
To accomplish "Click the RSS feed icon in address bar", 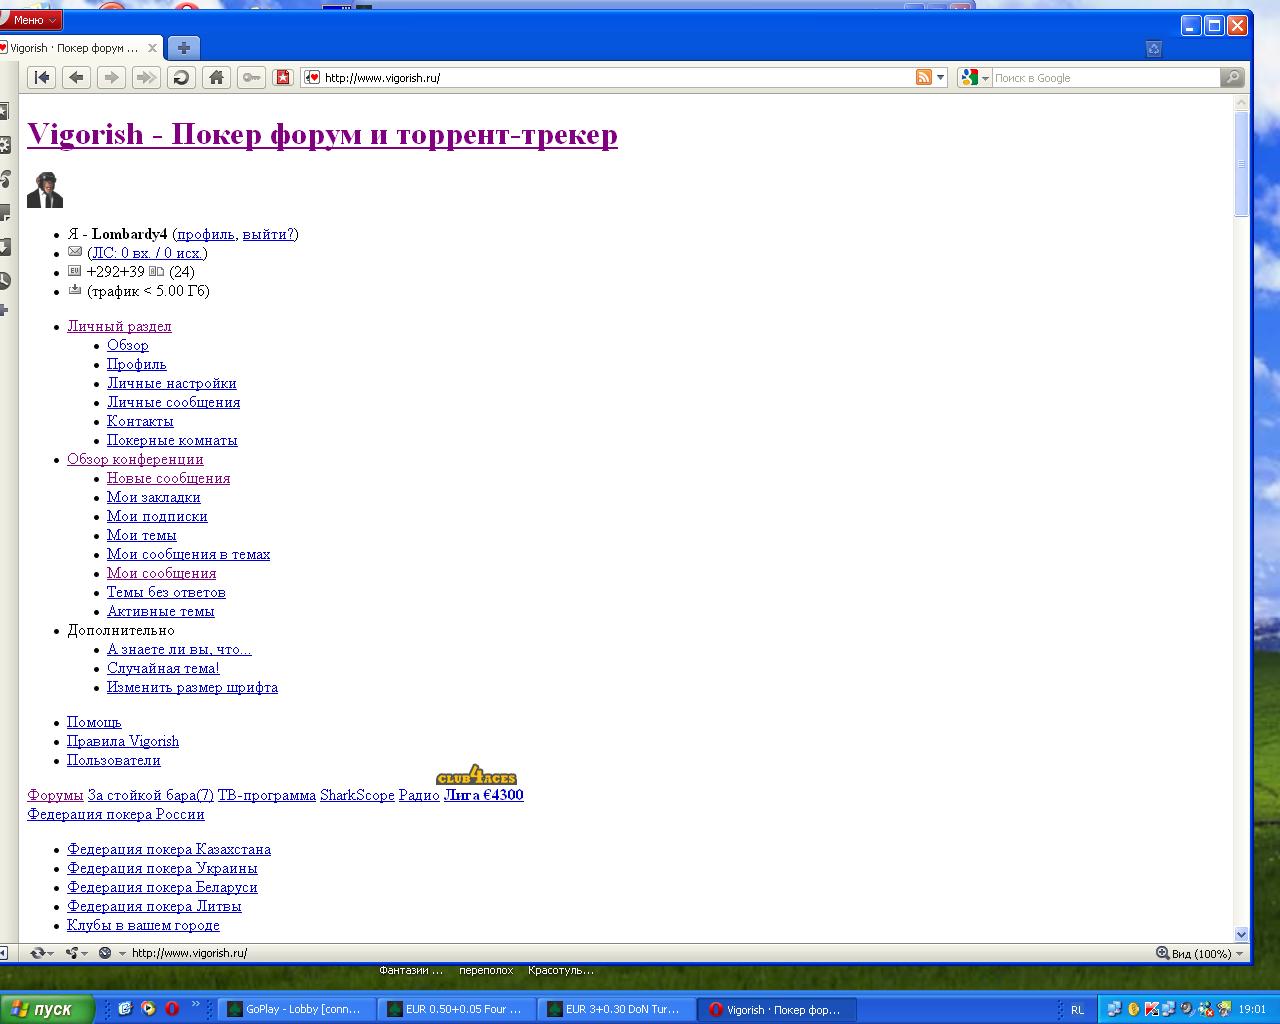I will click(923, 77).
